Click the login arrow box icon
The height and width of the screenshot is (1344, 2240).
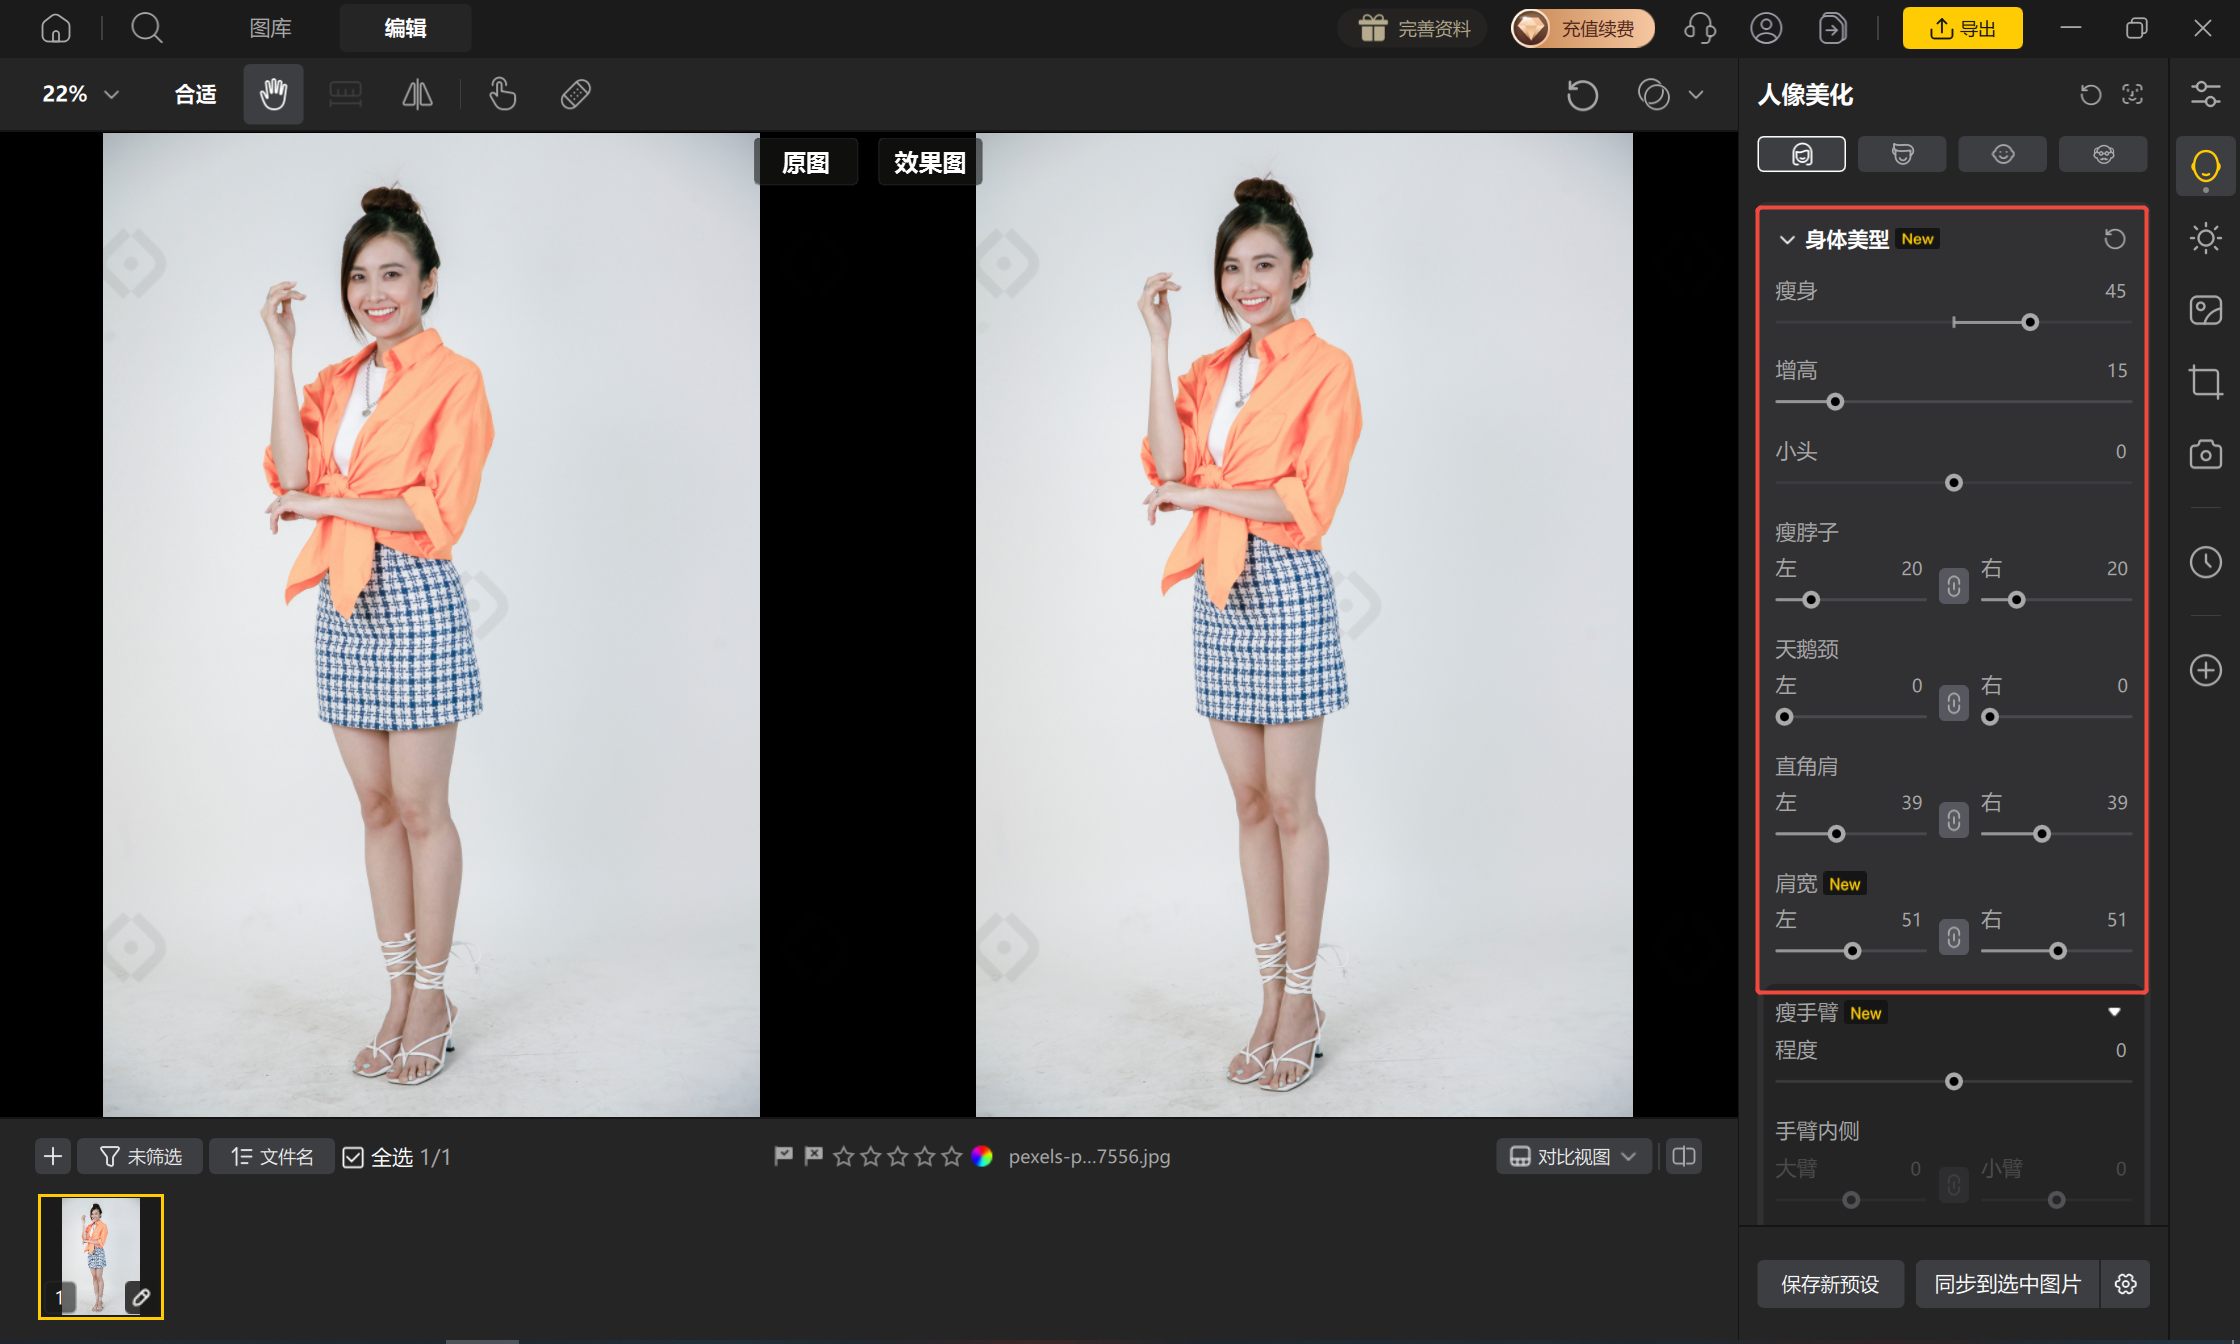(x=1832, y=28)
